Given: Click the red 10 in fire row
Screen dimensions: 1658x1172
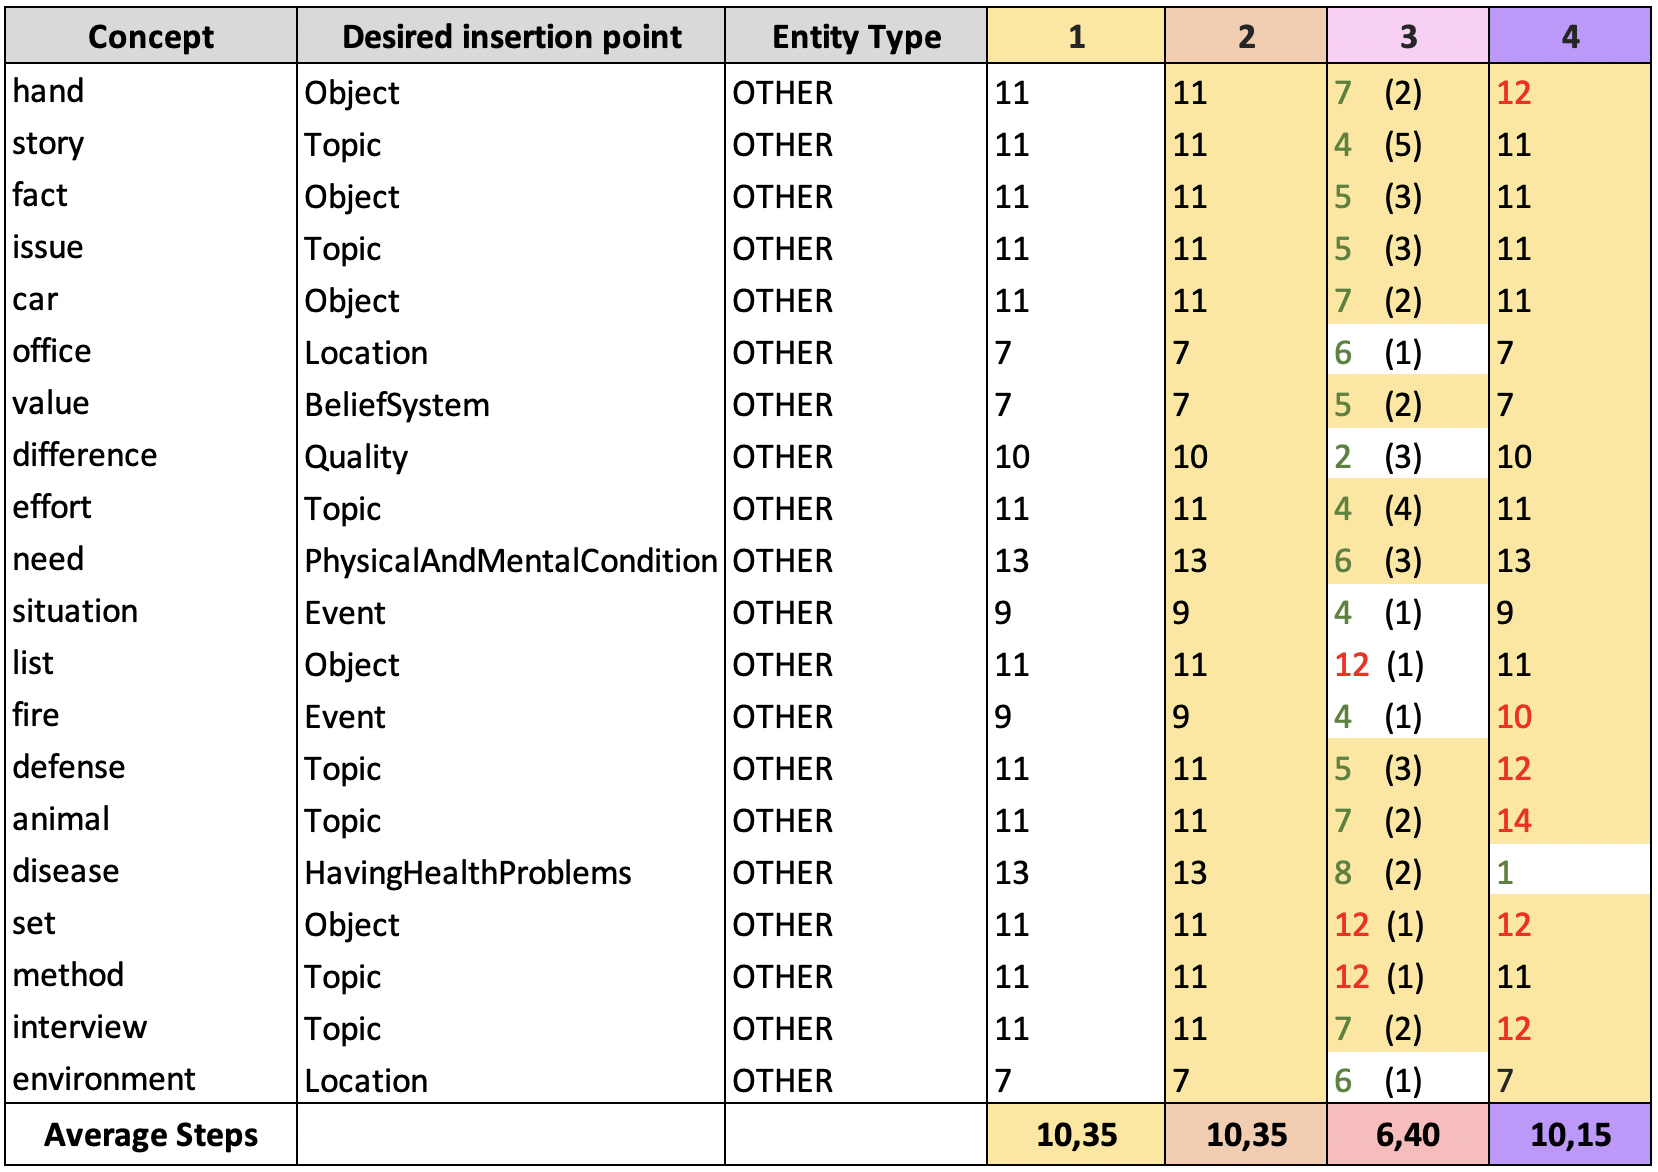Looking at the screenshot, I should click(x=1514, y=717).
